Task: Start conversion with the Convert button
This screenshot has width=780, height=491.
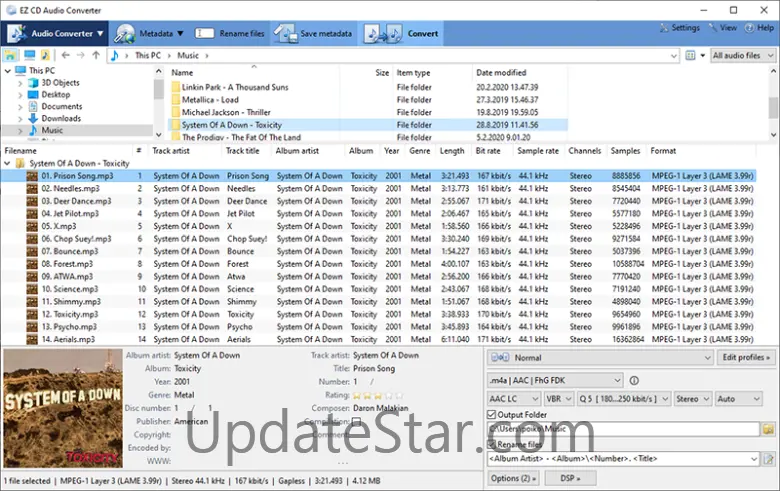Action: [401, 33]
